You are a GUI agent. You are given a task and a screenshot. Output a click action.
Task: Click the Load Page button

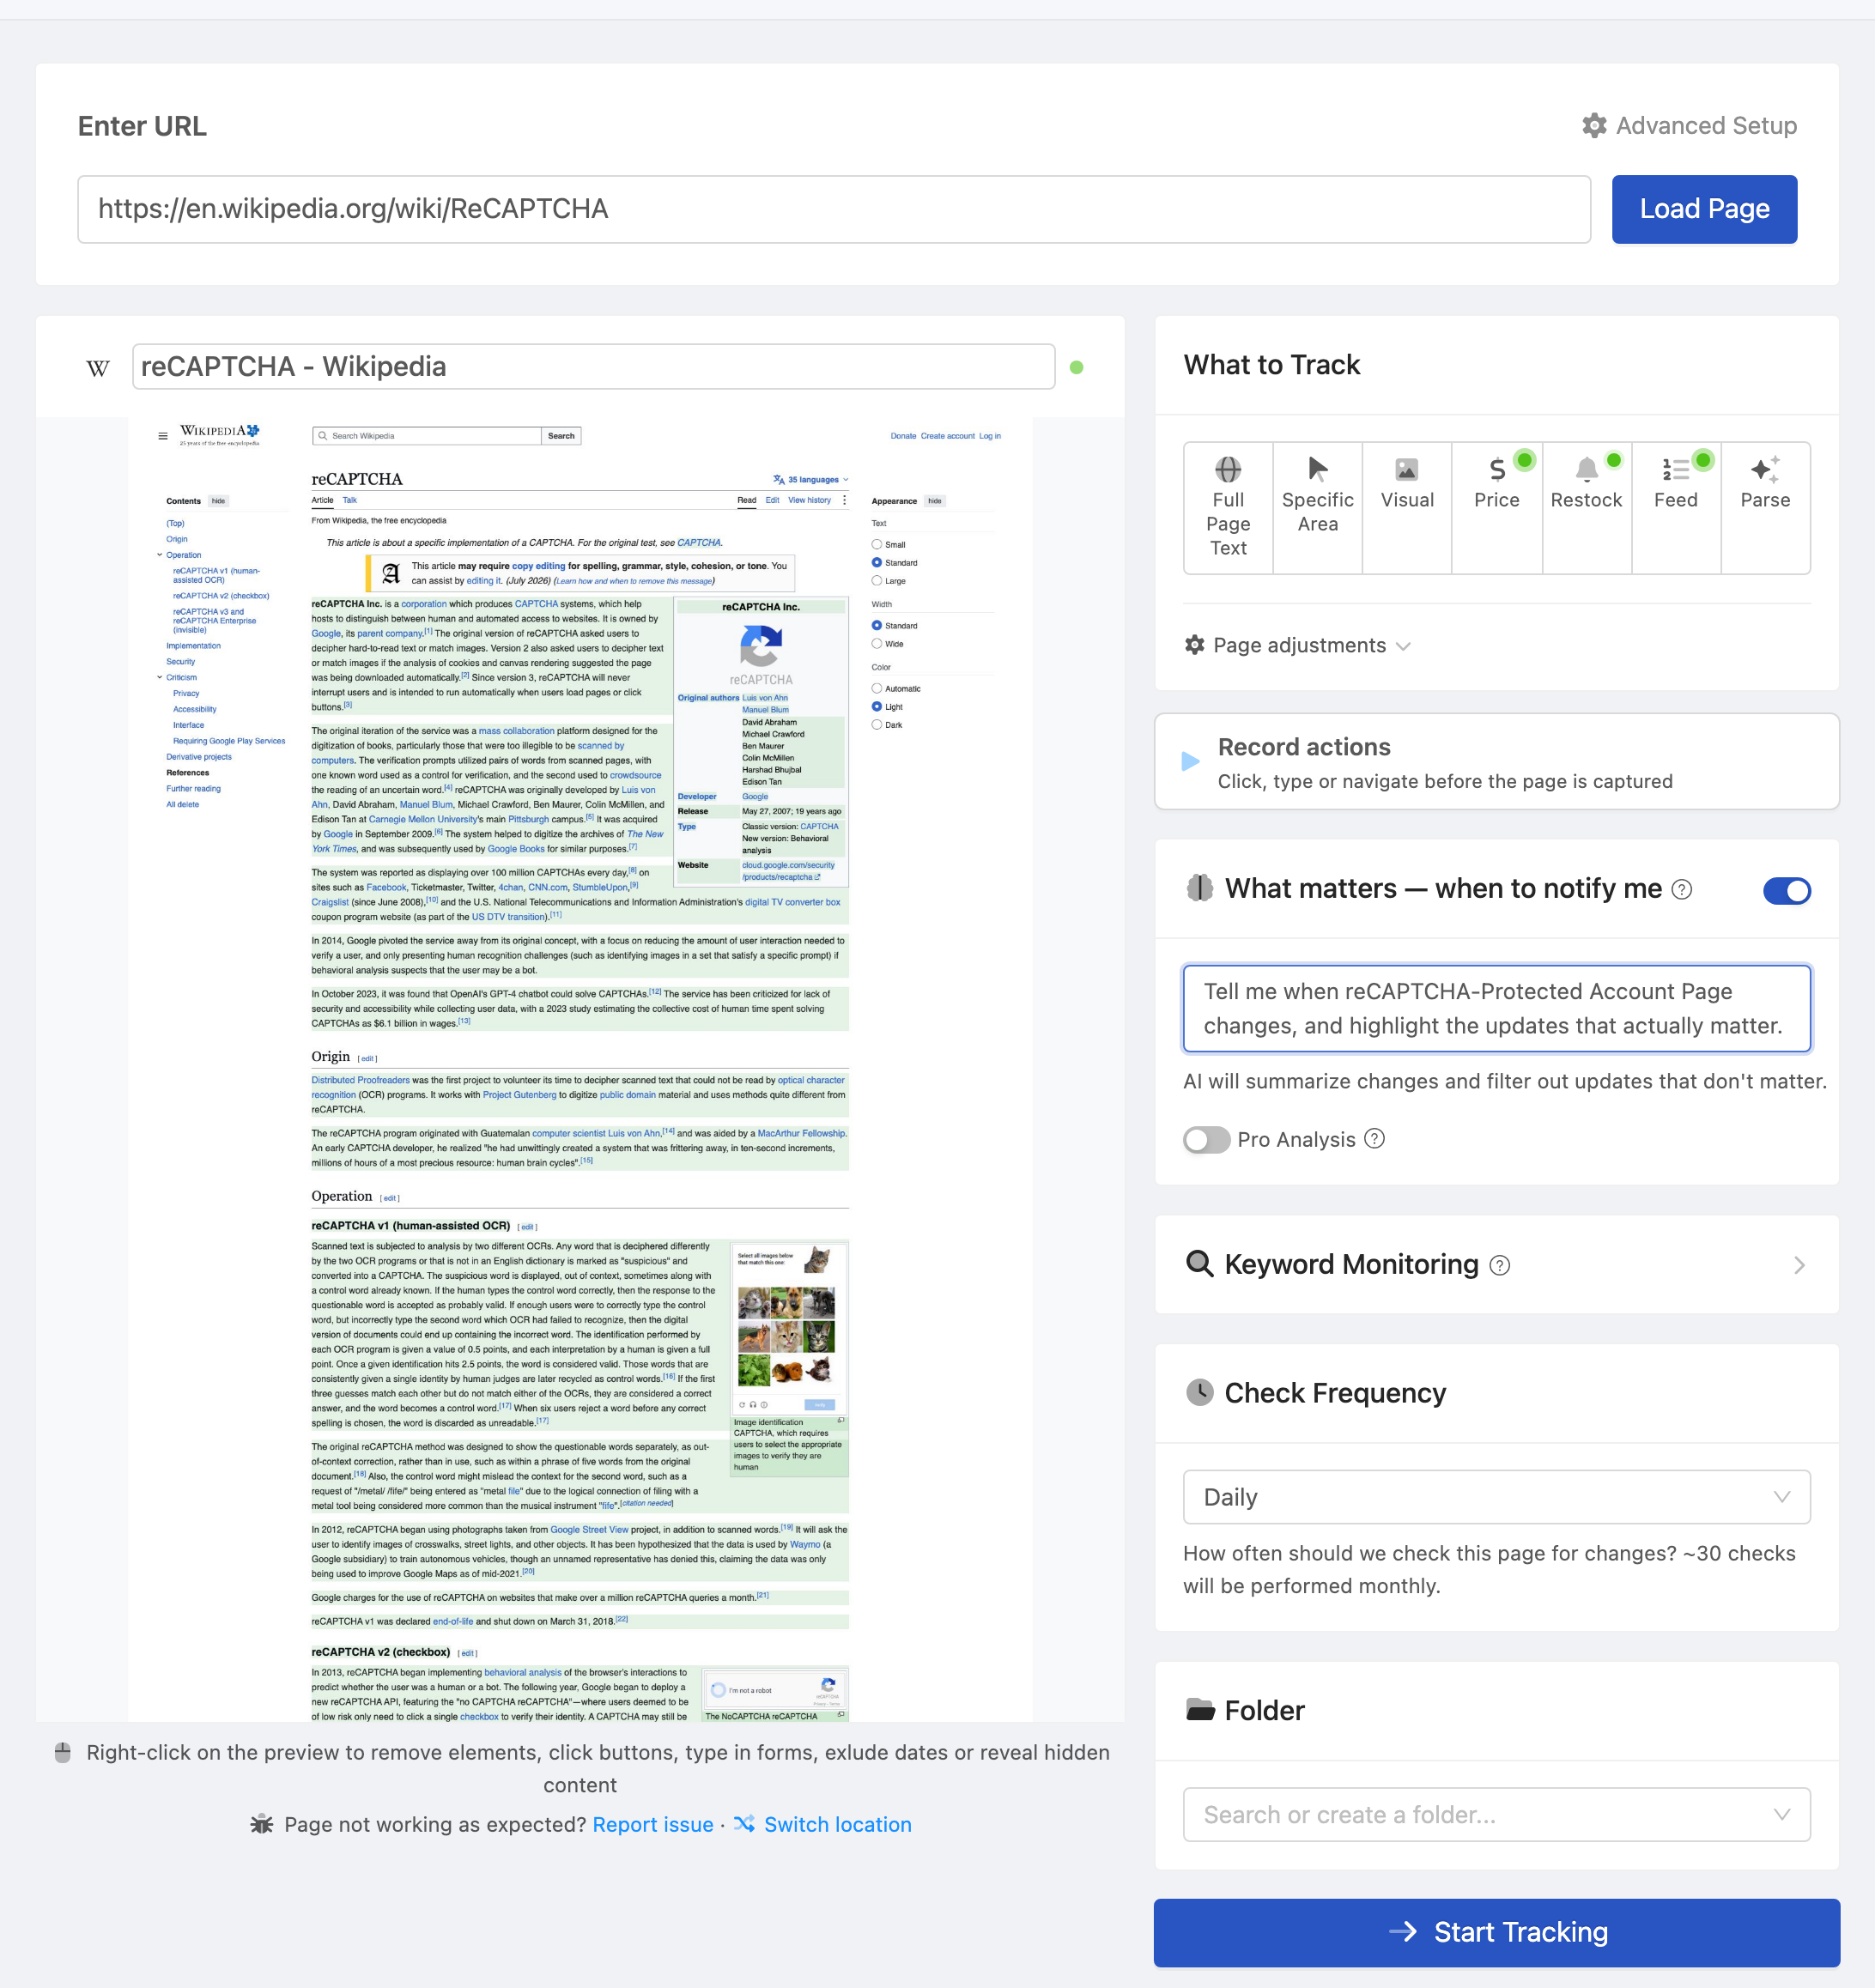(1704, 209)
